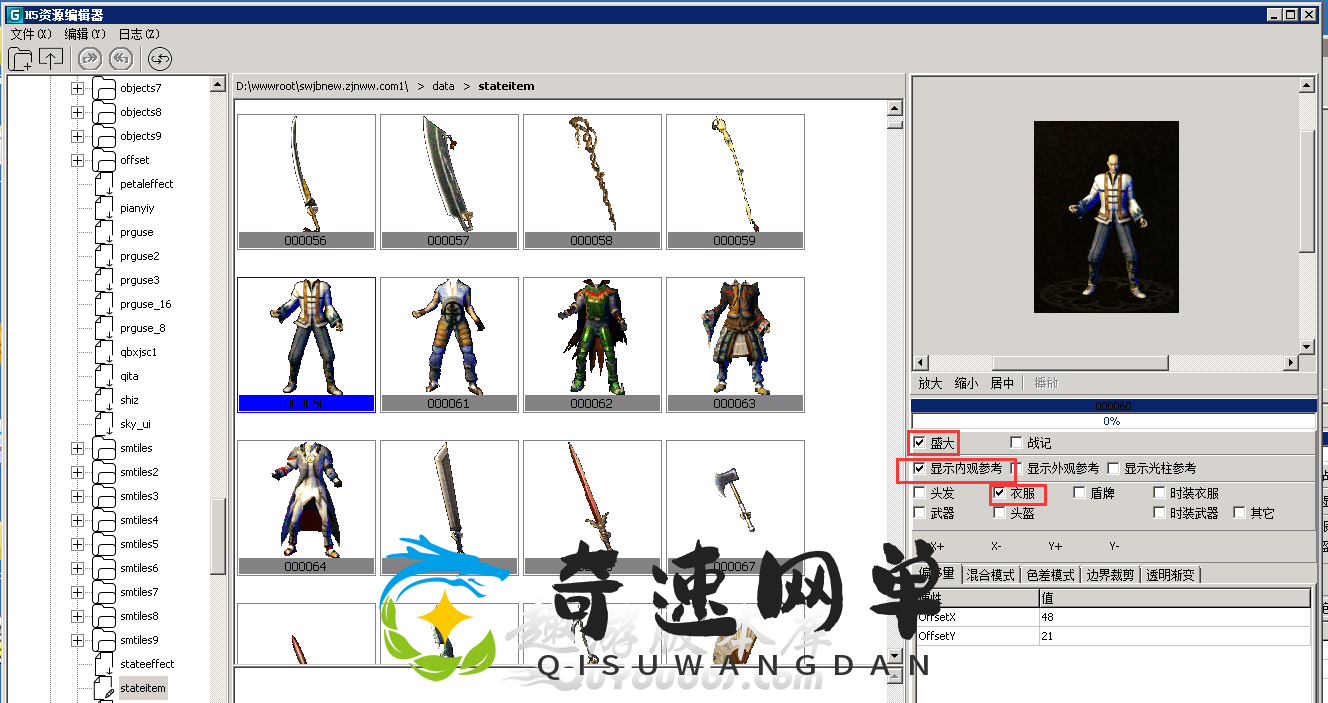Expand the offset folder node

point(77,160)
